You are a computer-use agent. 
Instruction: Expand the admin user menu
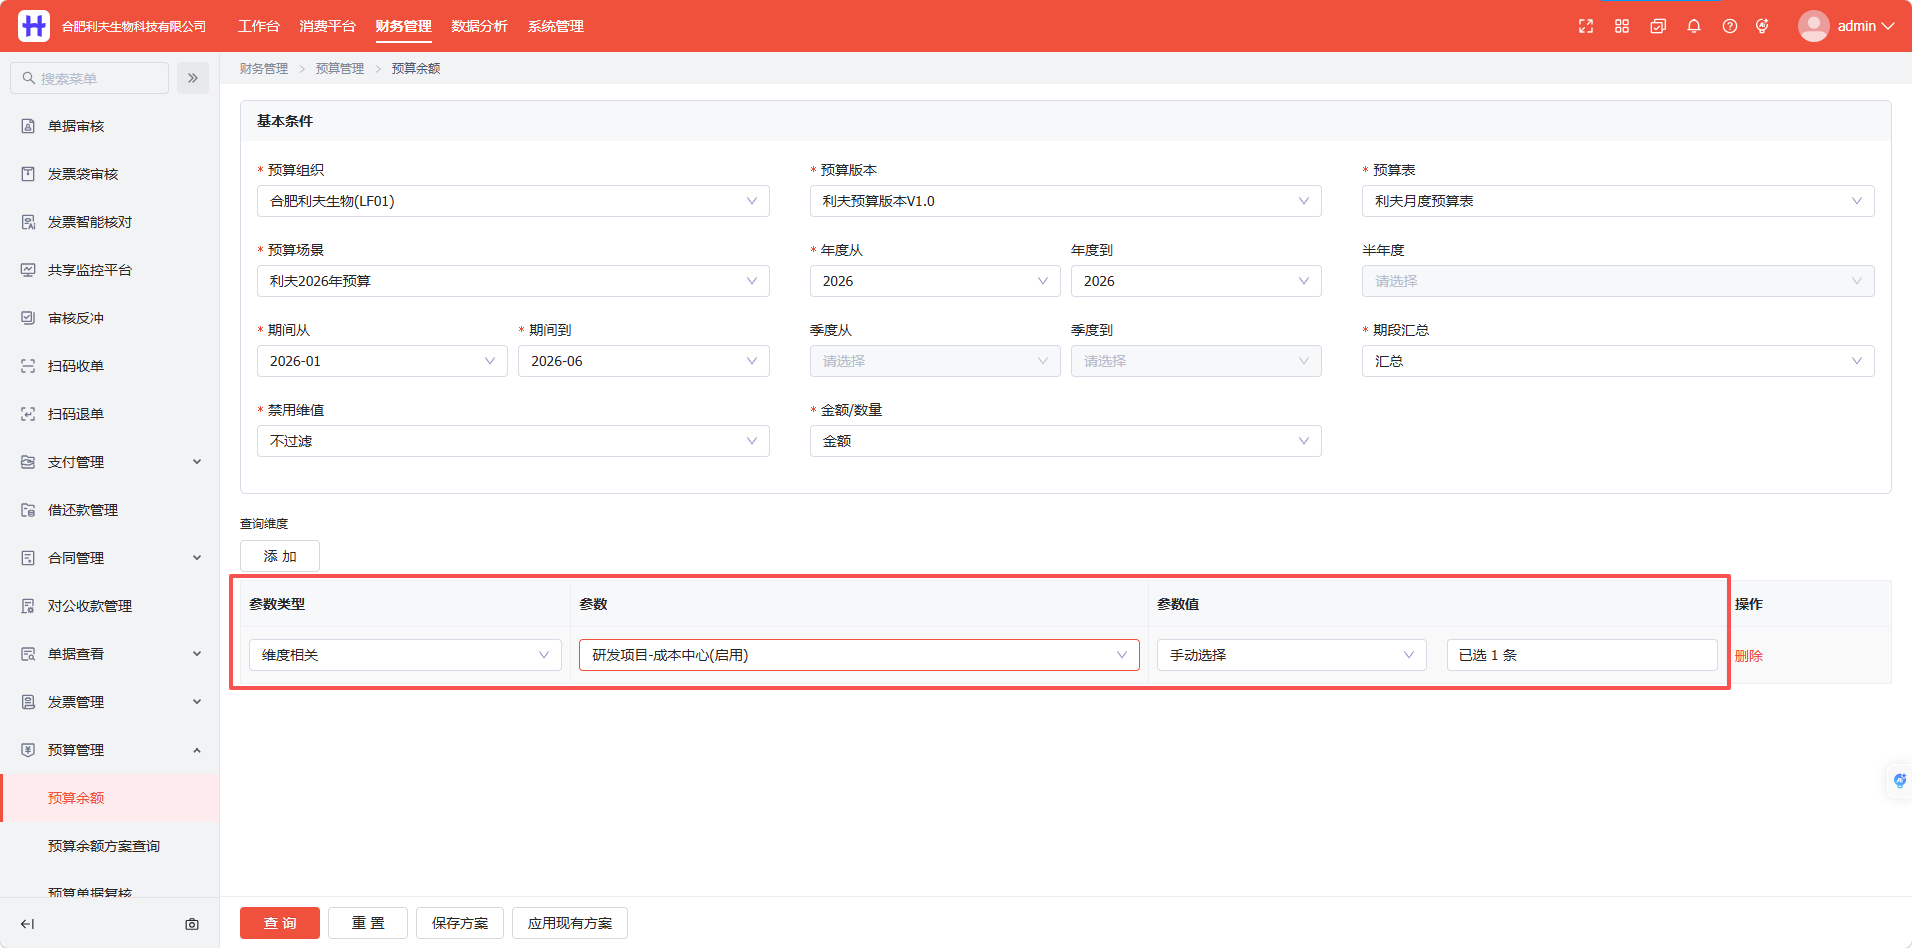pos(1846,26)
